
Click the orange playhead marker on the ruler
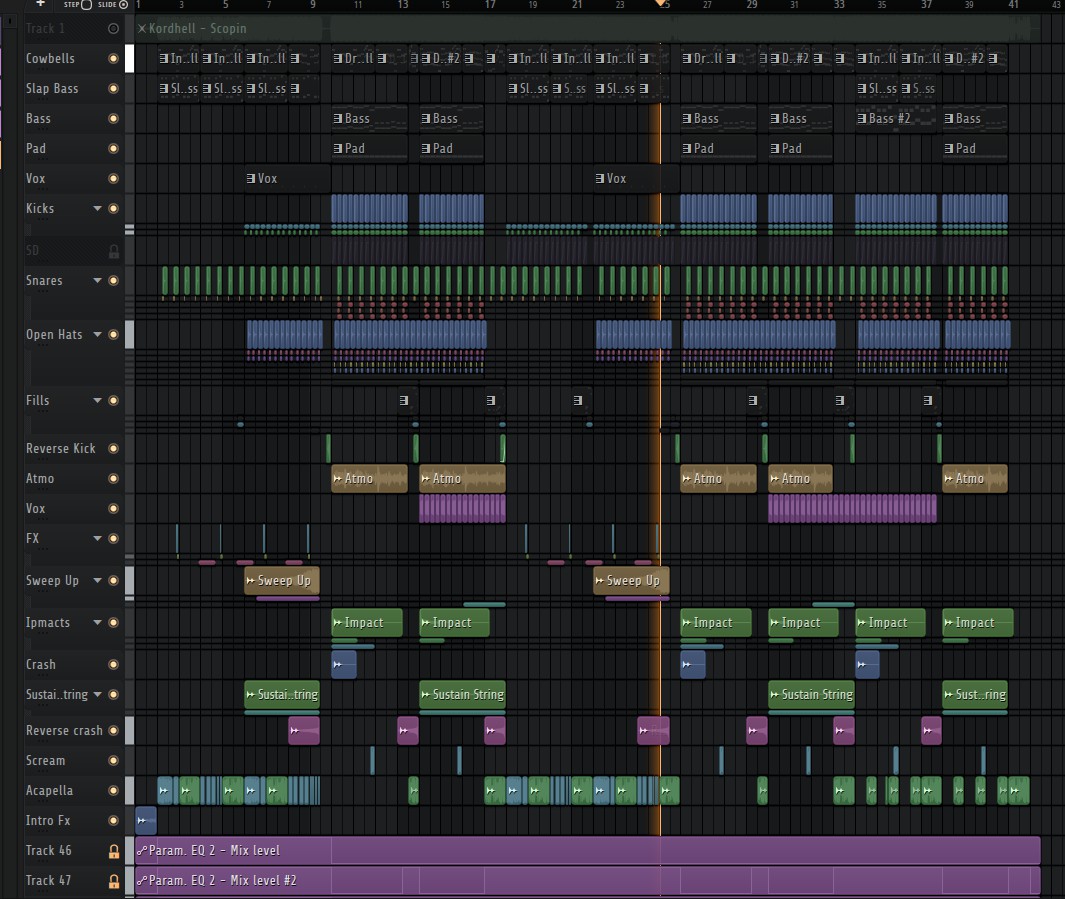[x=660, y=3]
